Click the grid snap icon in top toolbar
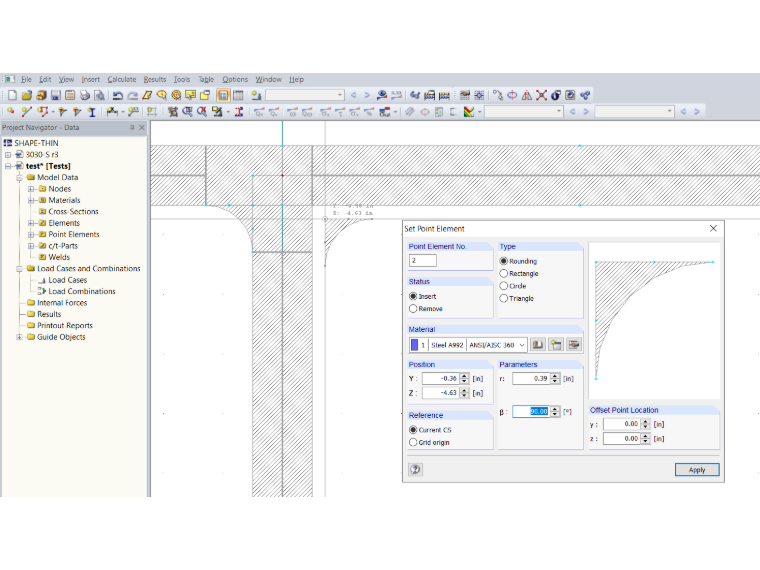This screenshot has height=570, width=760. pyautogui.click(x=479, y=95)
